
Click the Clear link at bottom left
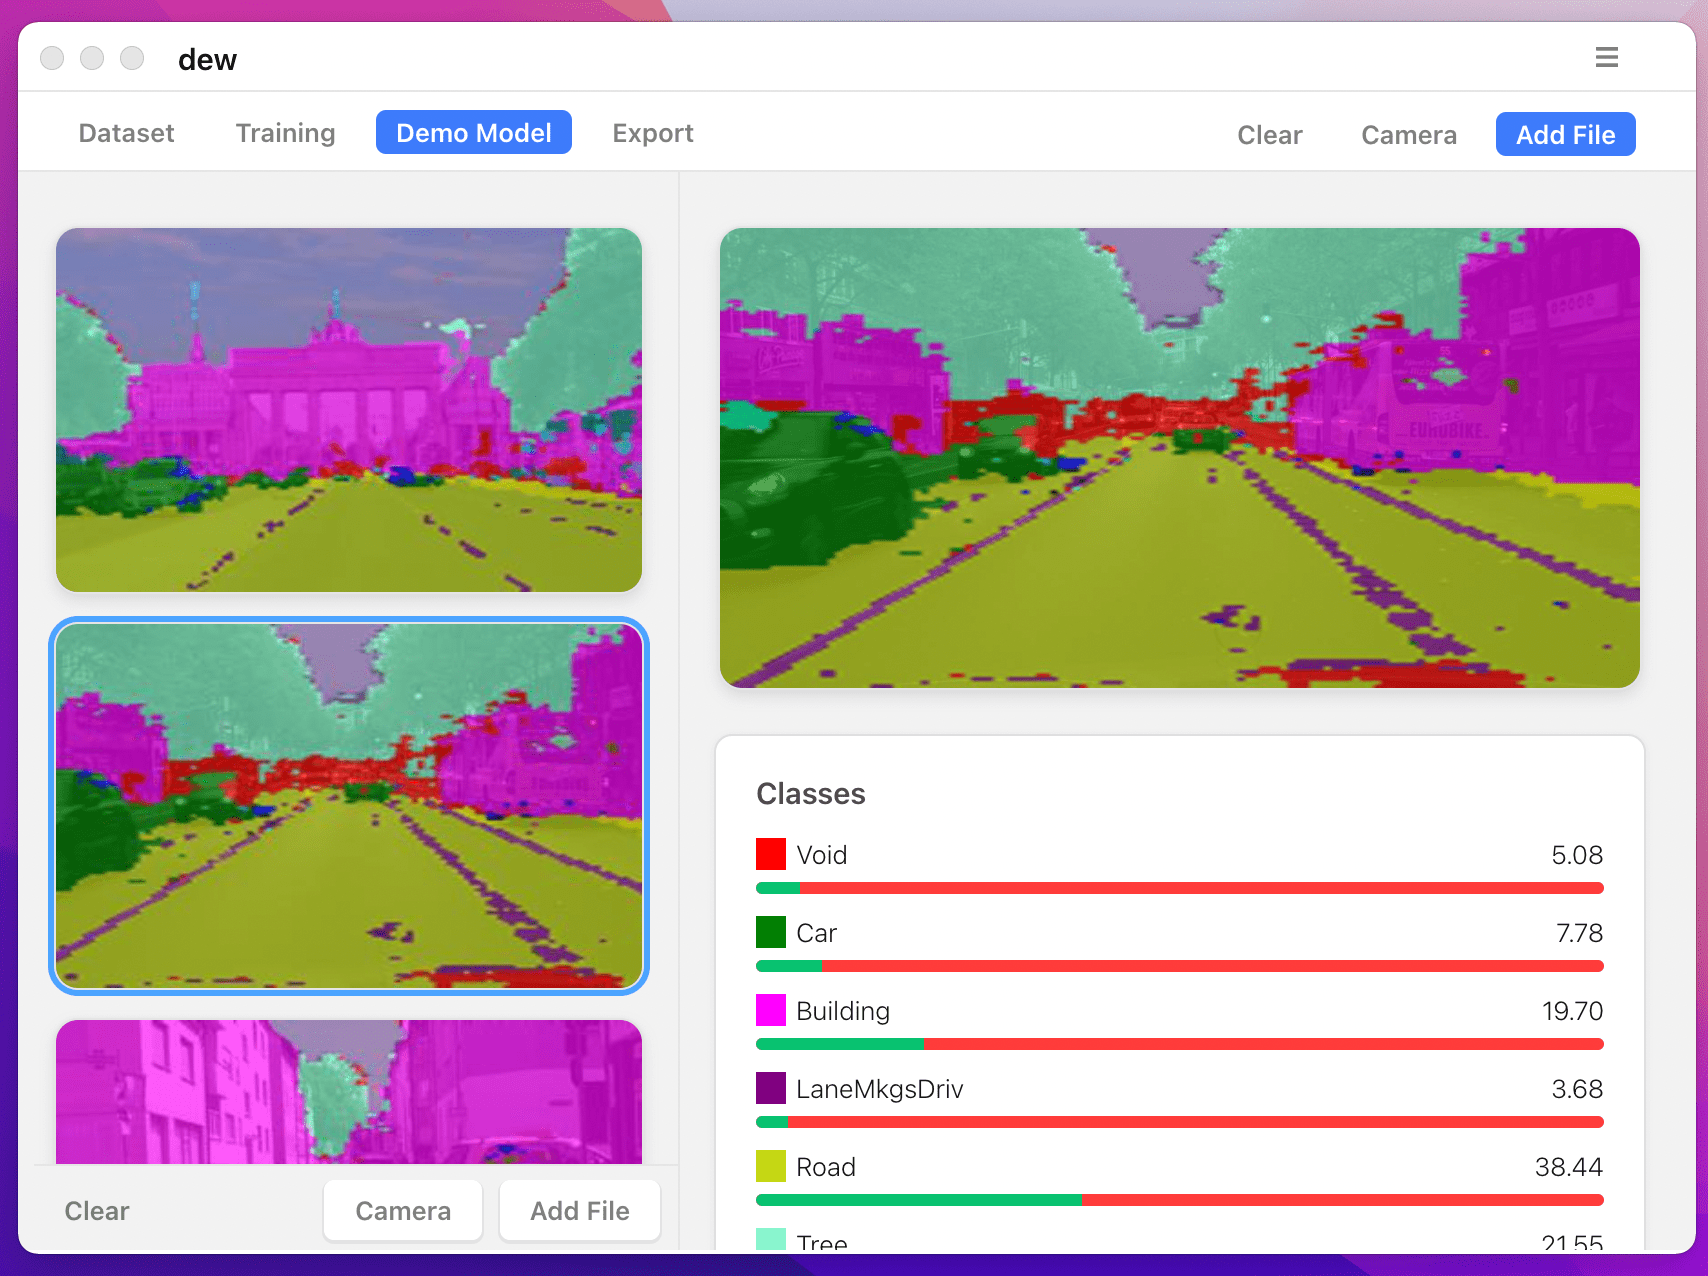(x=97, y=1211)
